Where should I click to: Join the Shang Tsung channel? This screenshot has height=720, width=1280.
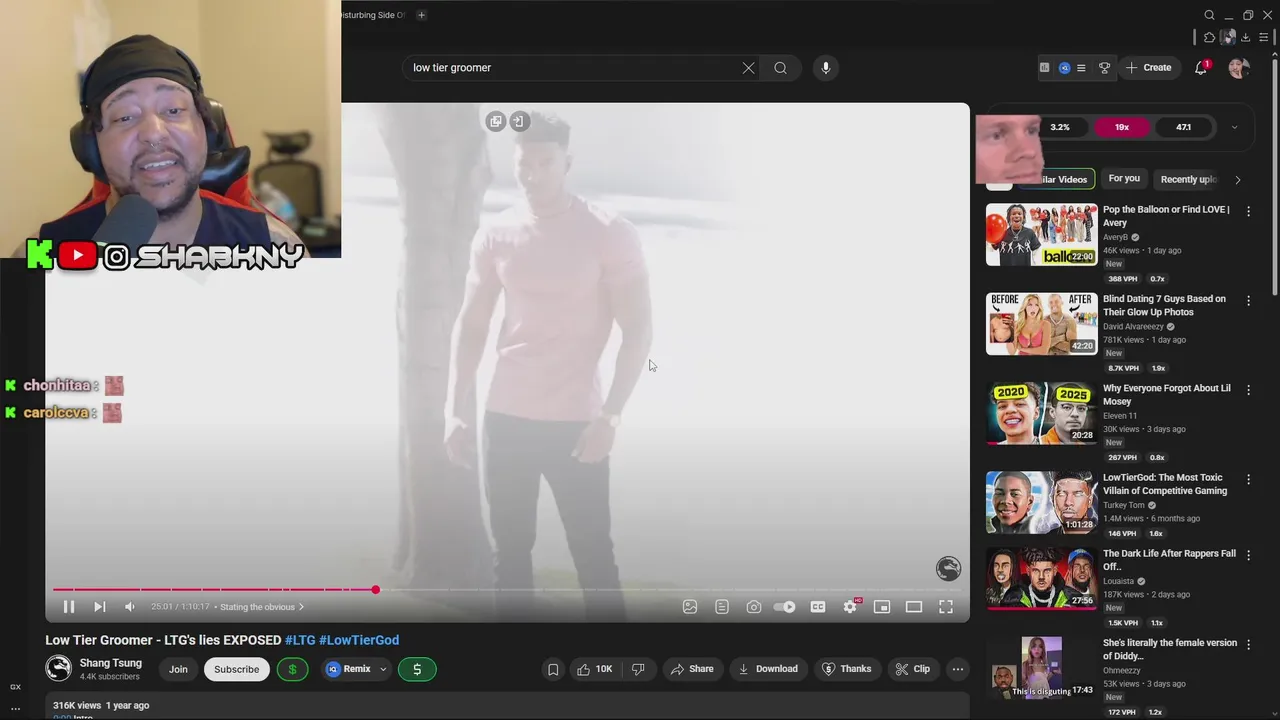pos(178,669)
